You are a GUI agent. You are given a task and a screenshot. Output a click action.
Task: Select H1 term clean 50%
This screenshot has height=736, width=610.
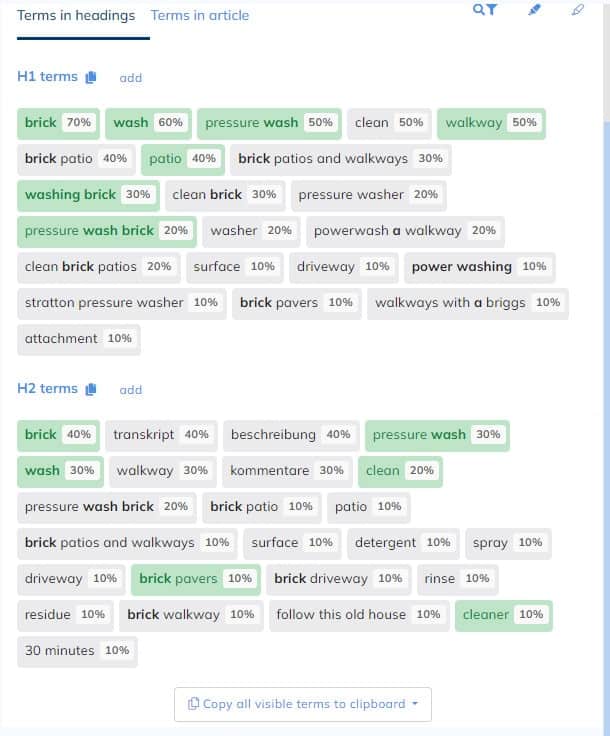click(389, 123)
